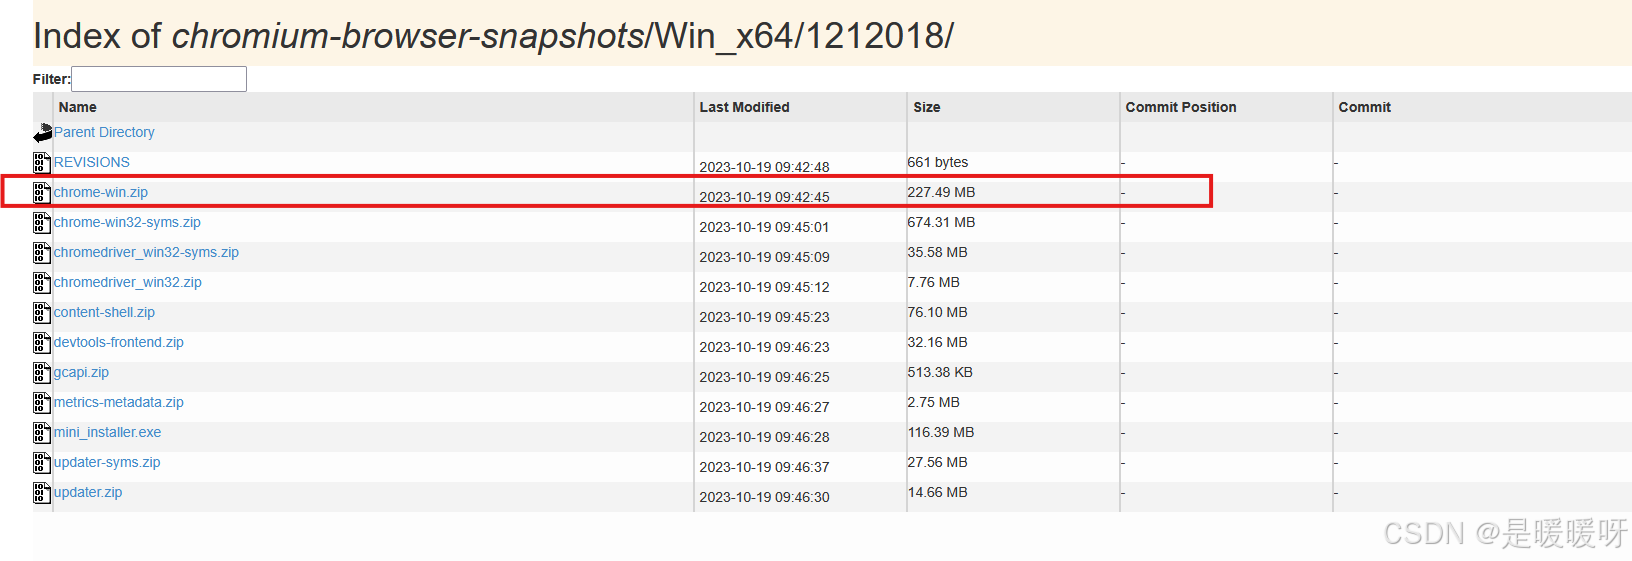Download content-shell.zip
Screen dimensions: 1632x561
pyautogui.click(x=104, y=312)
